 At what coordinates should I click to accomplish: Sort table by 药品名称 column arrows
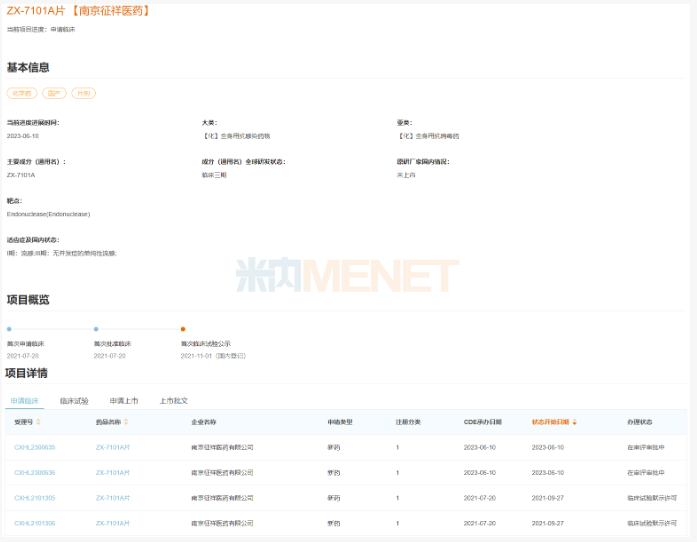point(126,422)
